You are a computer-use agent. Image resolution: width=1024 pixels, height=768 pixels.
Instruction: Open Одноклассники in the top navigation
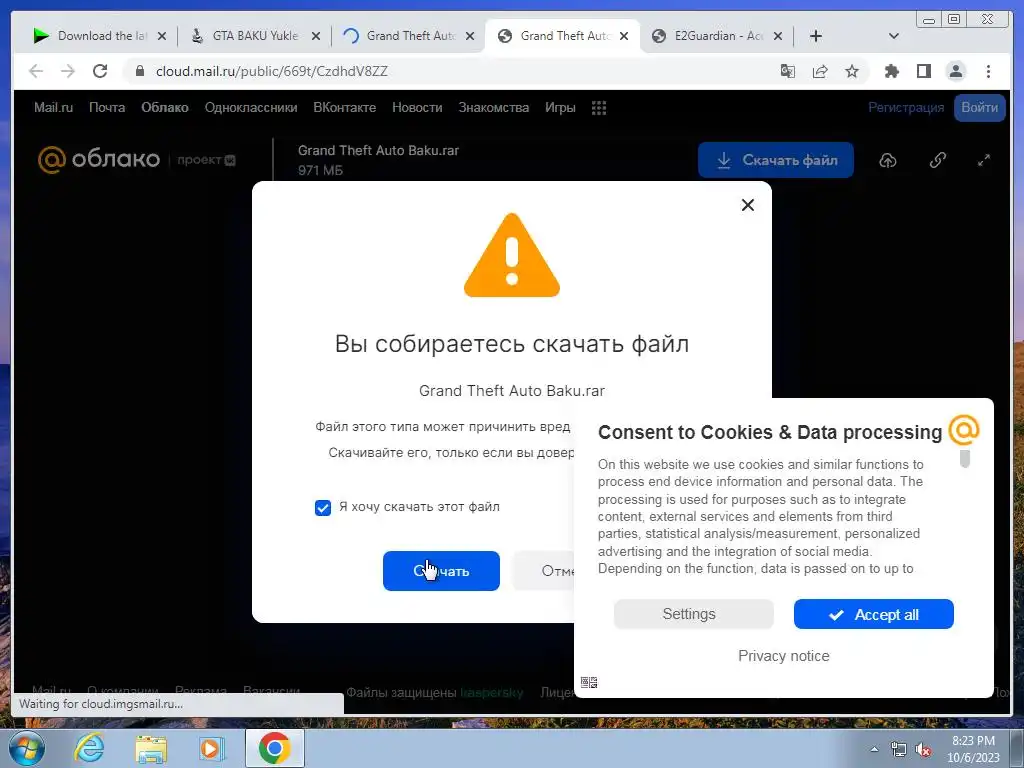[x=251, y=108]
